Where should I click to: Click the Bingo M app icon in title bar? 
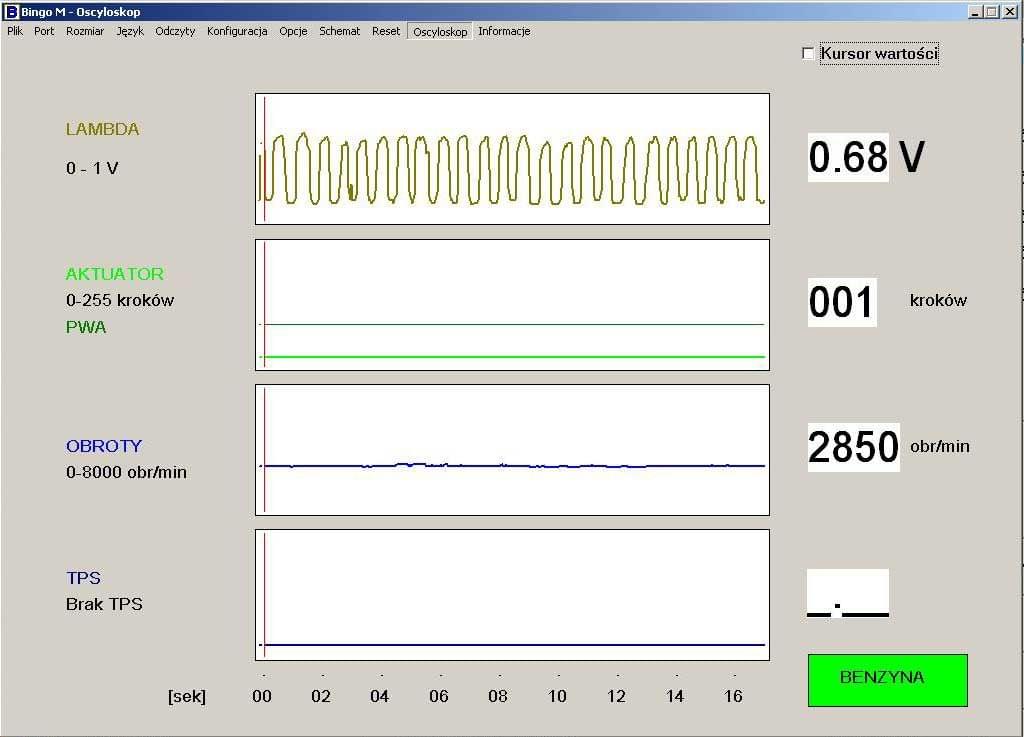pos(12,12)
